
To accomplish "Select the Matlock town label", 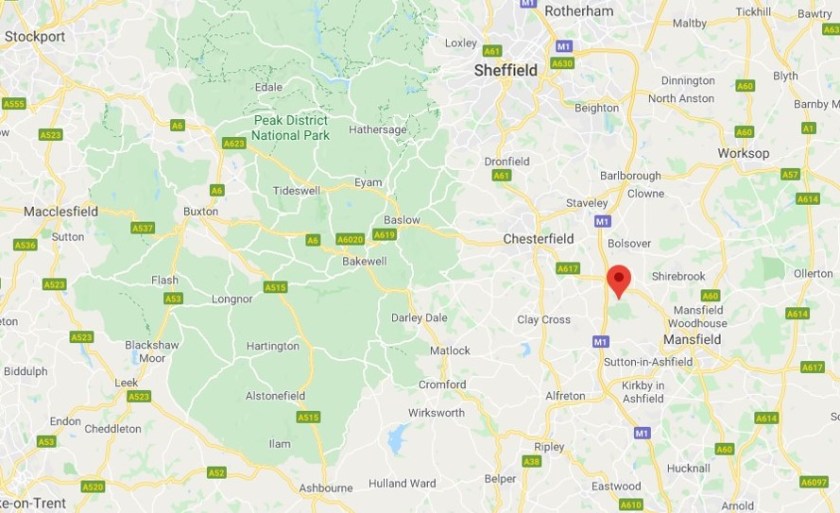I will pyautogui.click(x=450, y=350).
